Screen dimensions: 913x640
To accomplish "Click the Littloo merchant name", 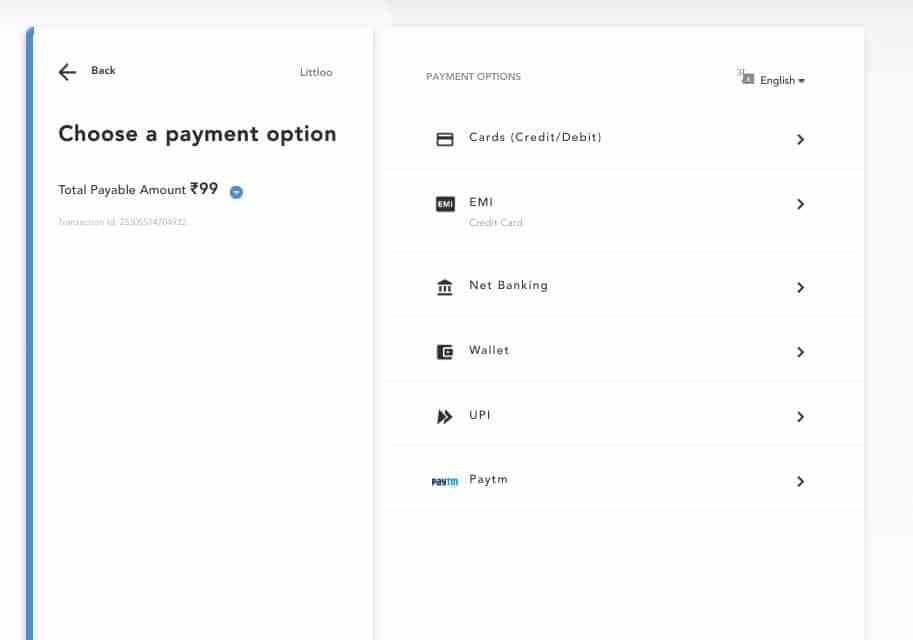I will 316,72.
